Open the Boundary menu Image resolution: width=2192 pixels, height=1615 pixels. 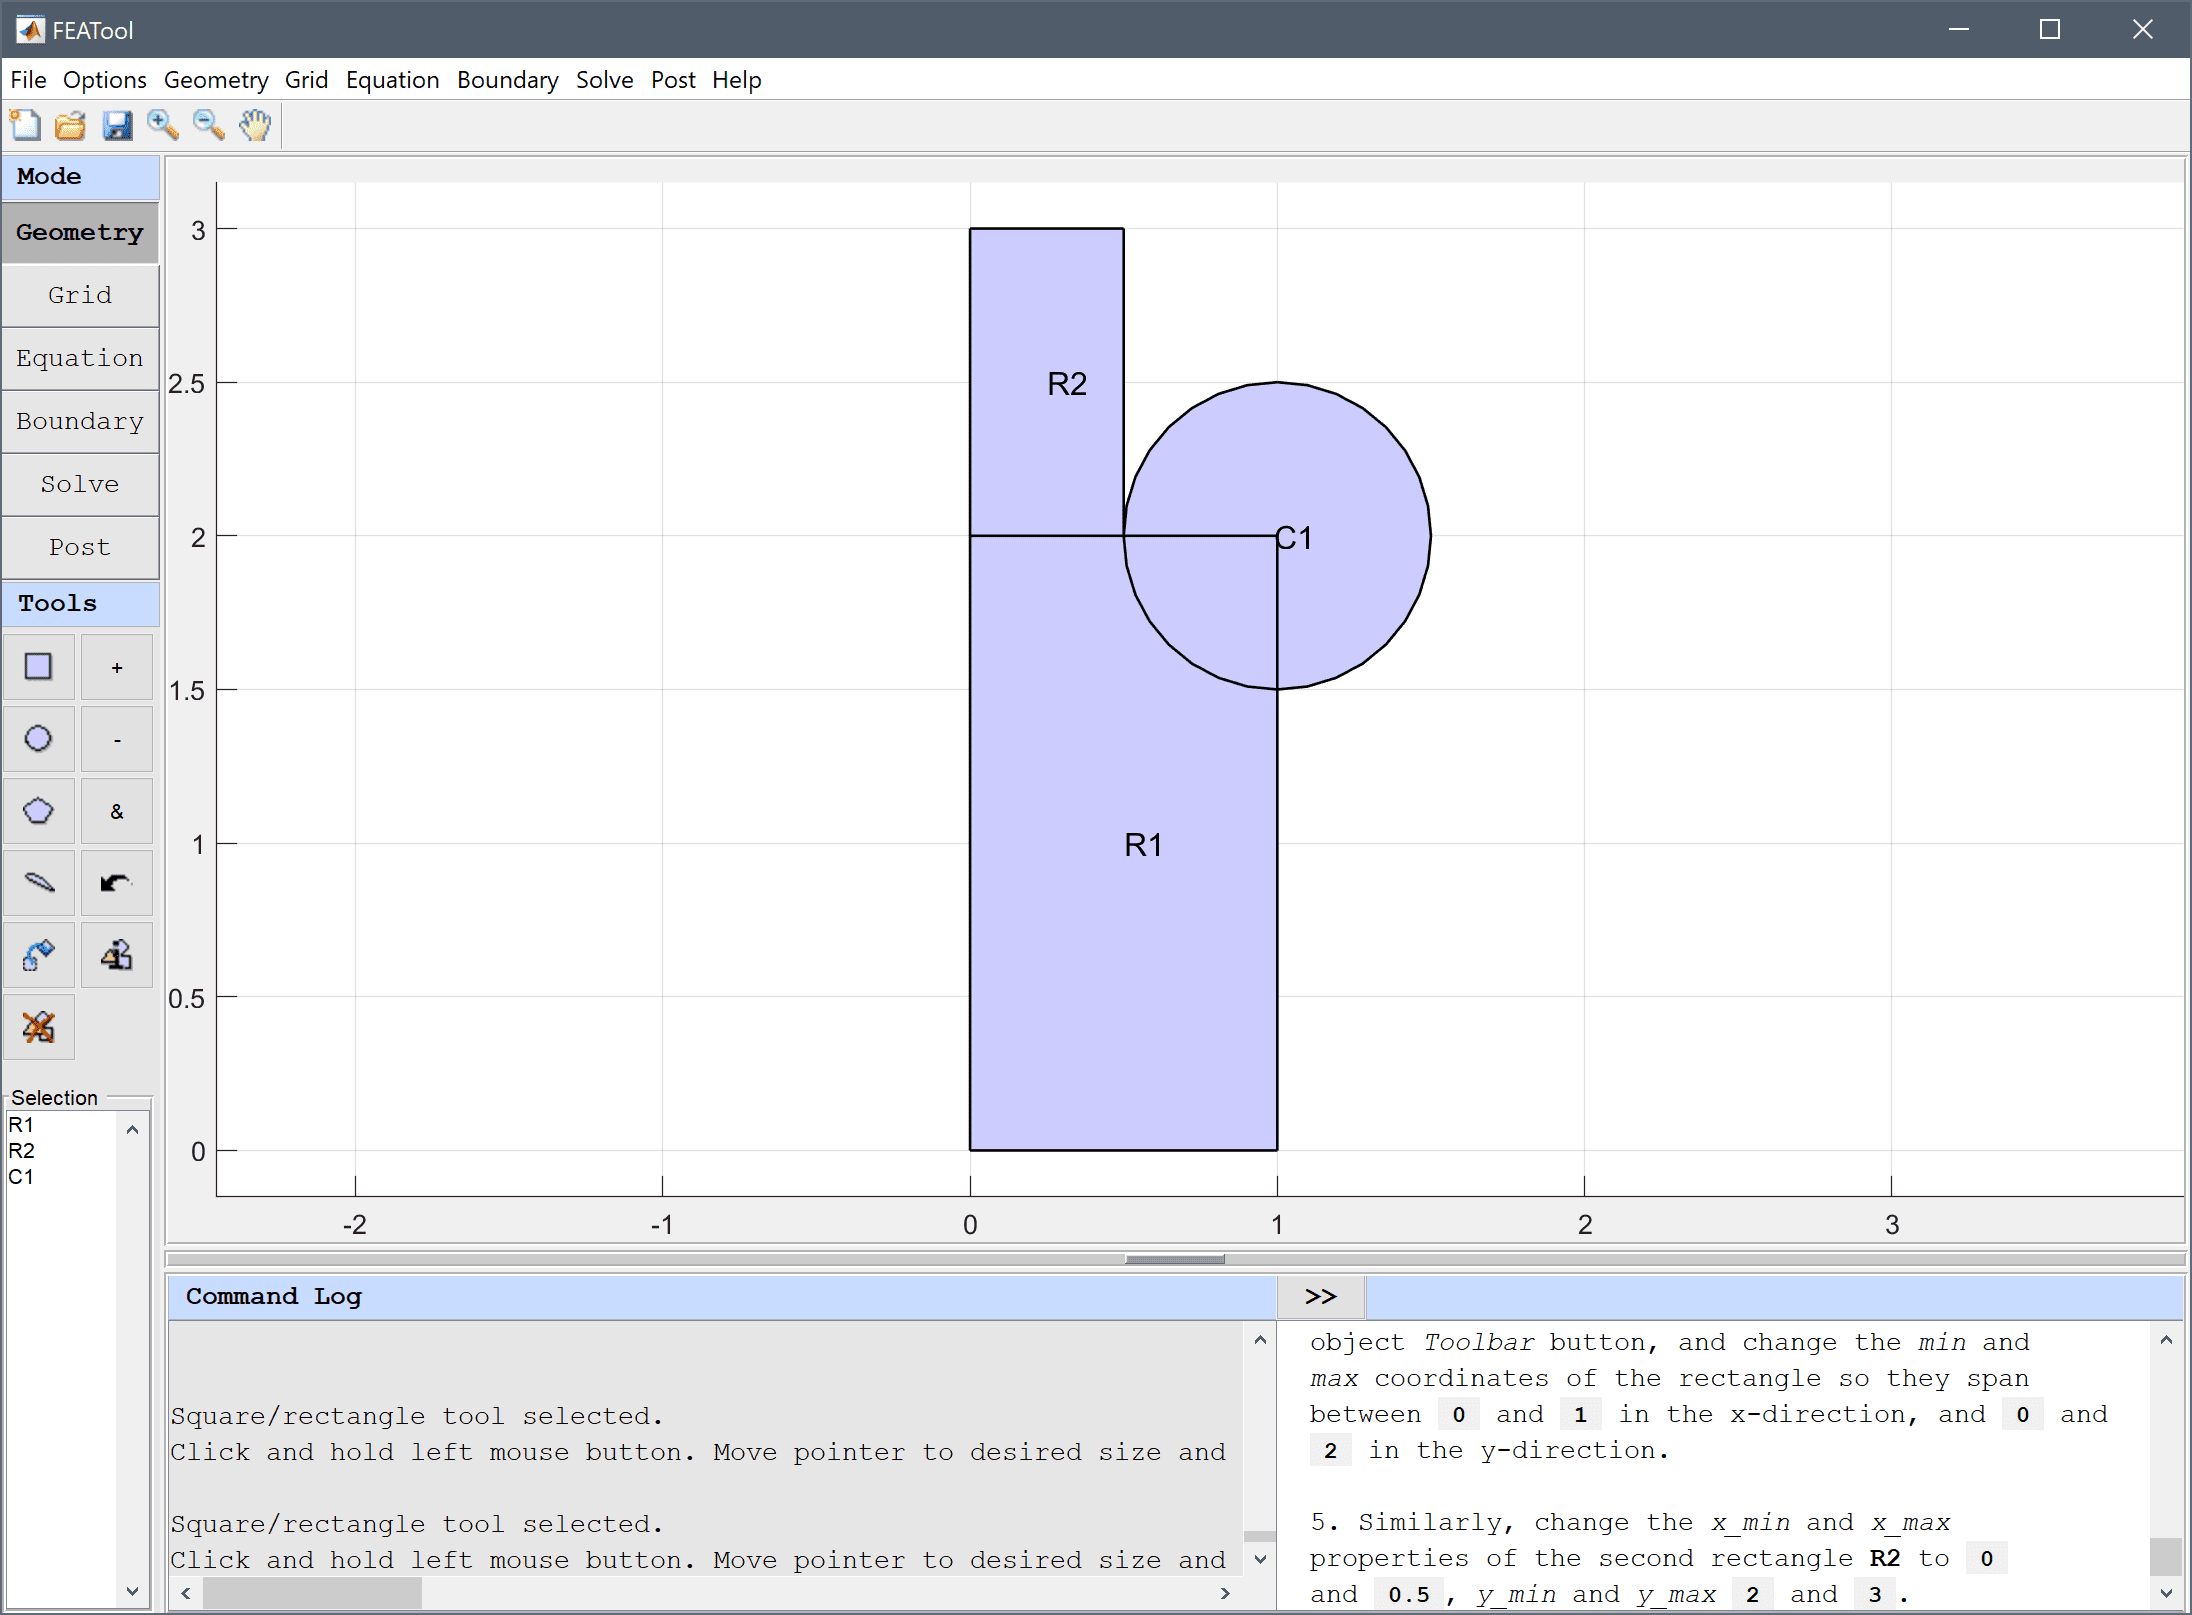[x=508, y=80]
